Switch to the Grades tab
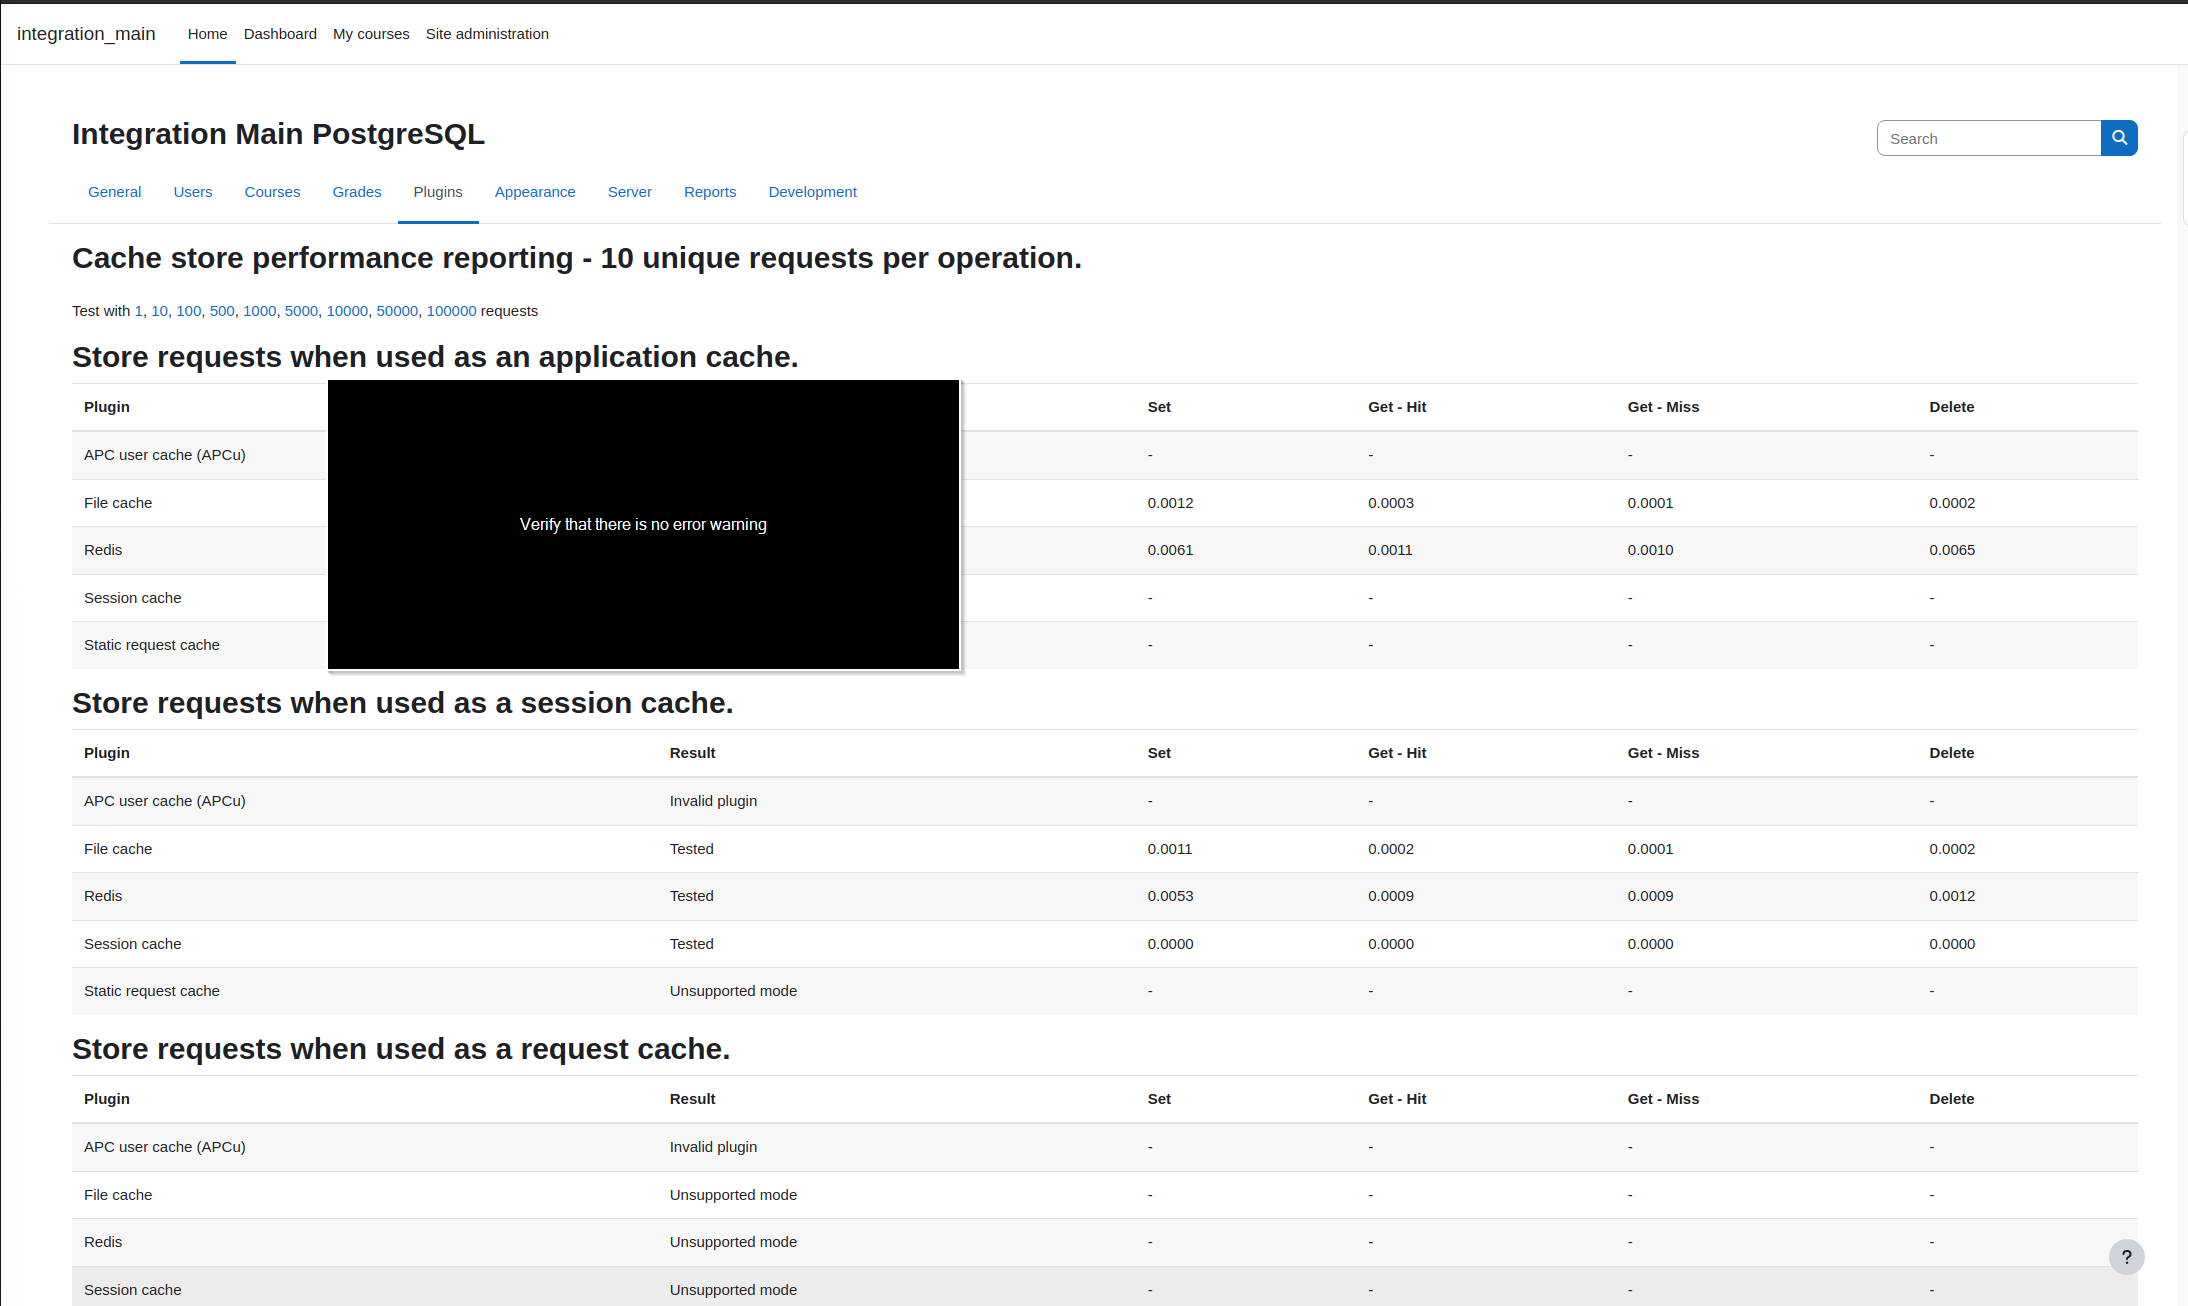2188x1306 pixels. [x=357, y=192]
